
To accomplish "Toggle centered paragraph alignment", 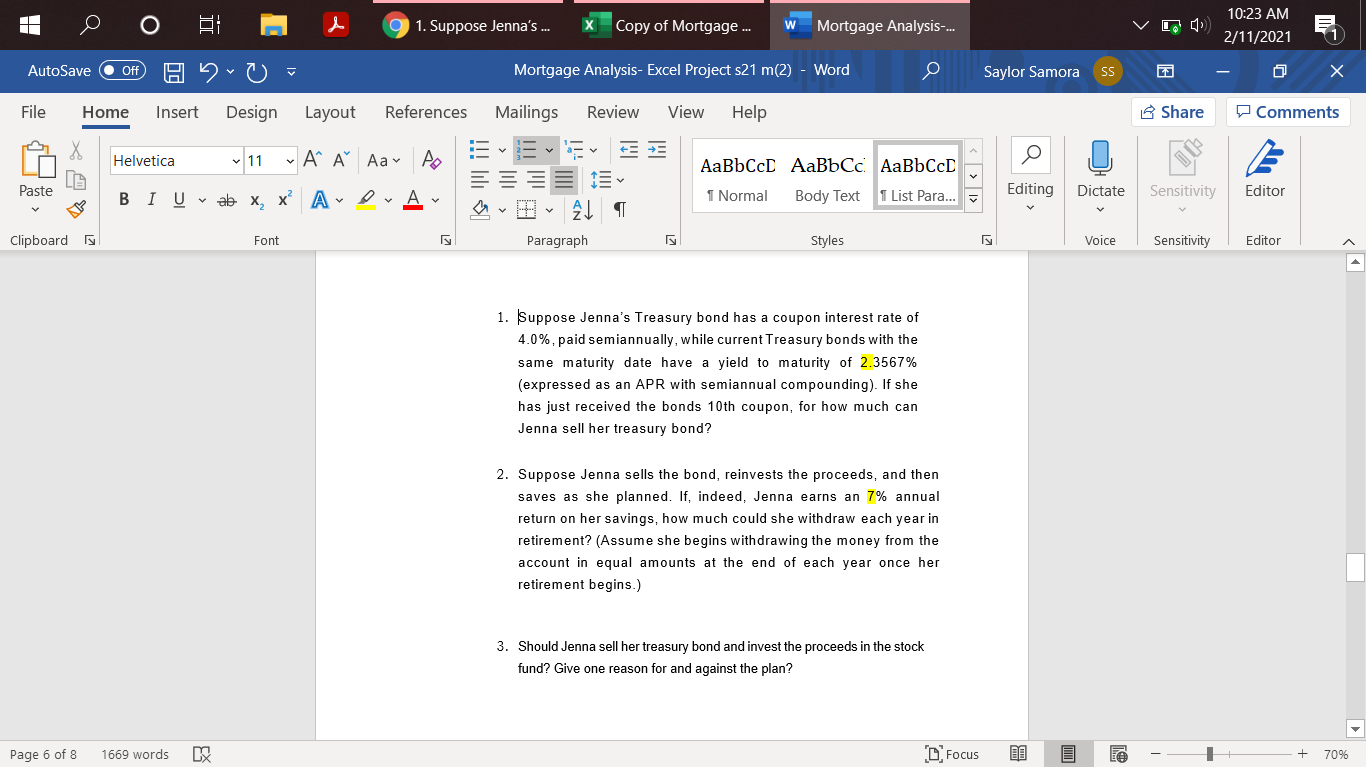I will [508, 180].
